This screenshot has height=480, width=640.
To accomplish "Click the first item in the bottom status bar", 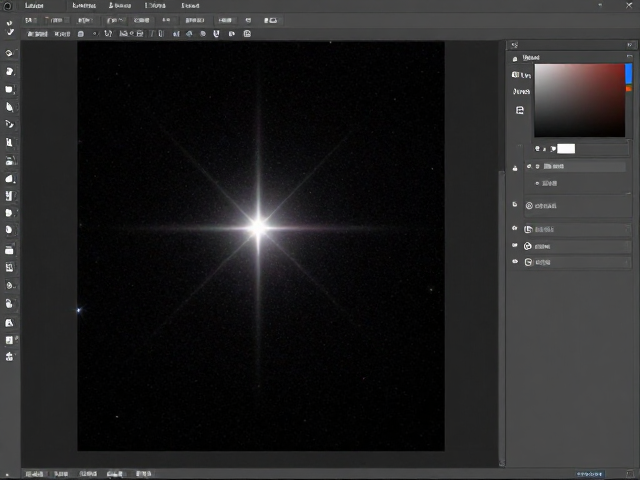I will 34,474.
